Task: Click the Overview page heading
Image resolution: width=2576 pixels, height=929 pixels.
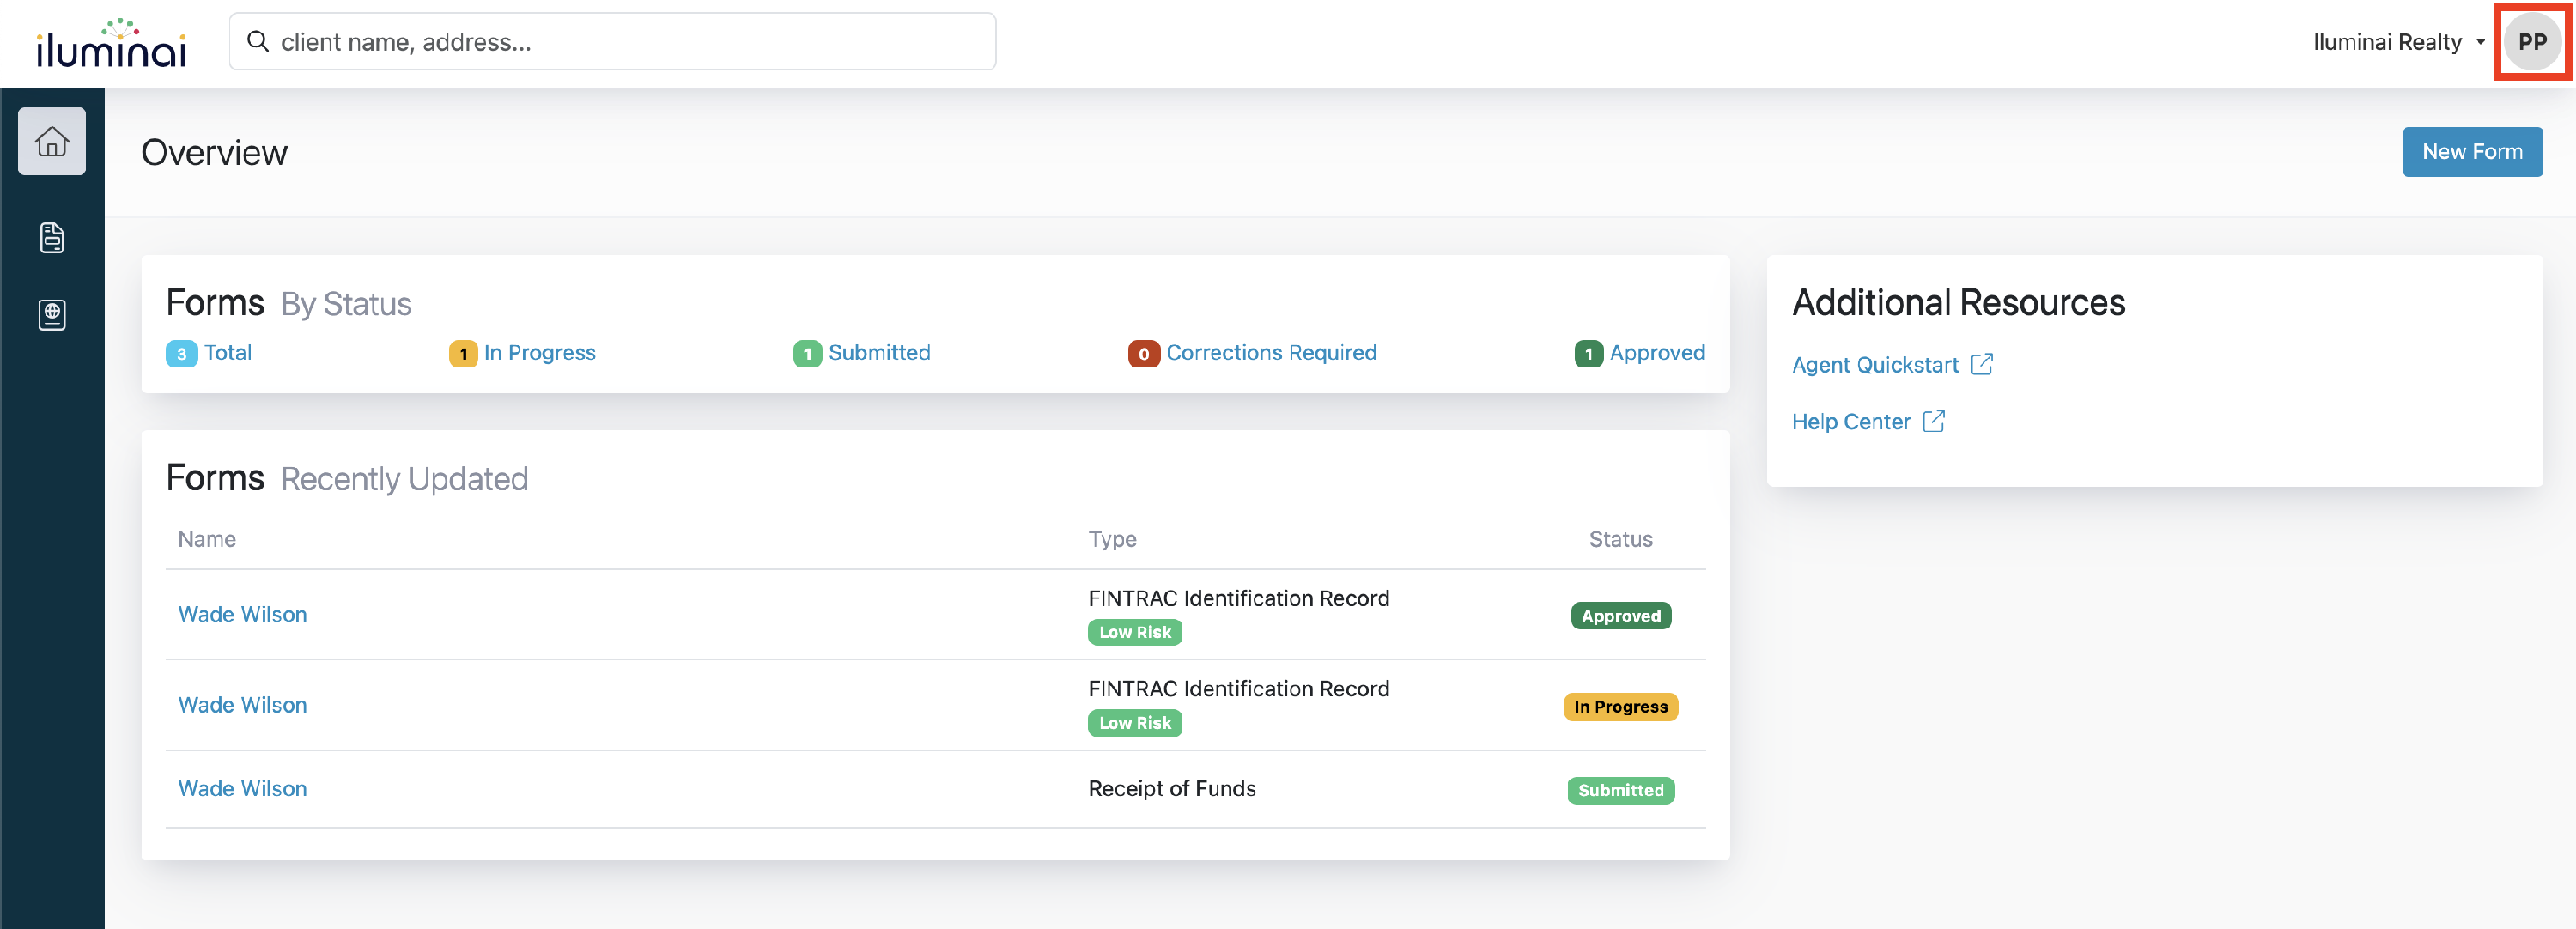Action: tap(214, 153)
